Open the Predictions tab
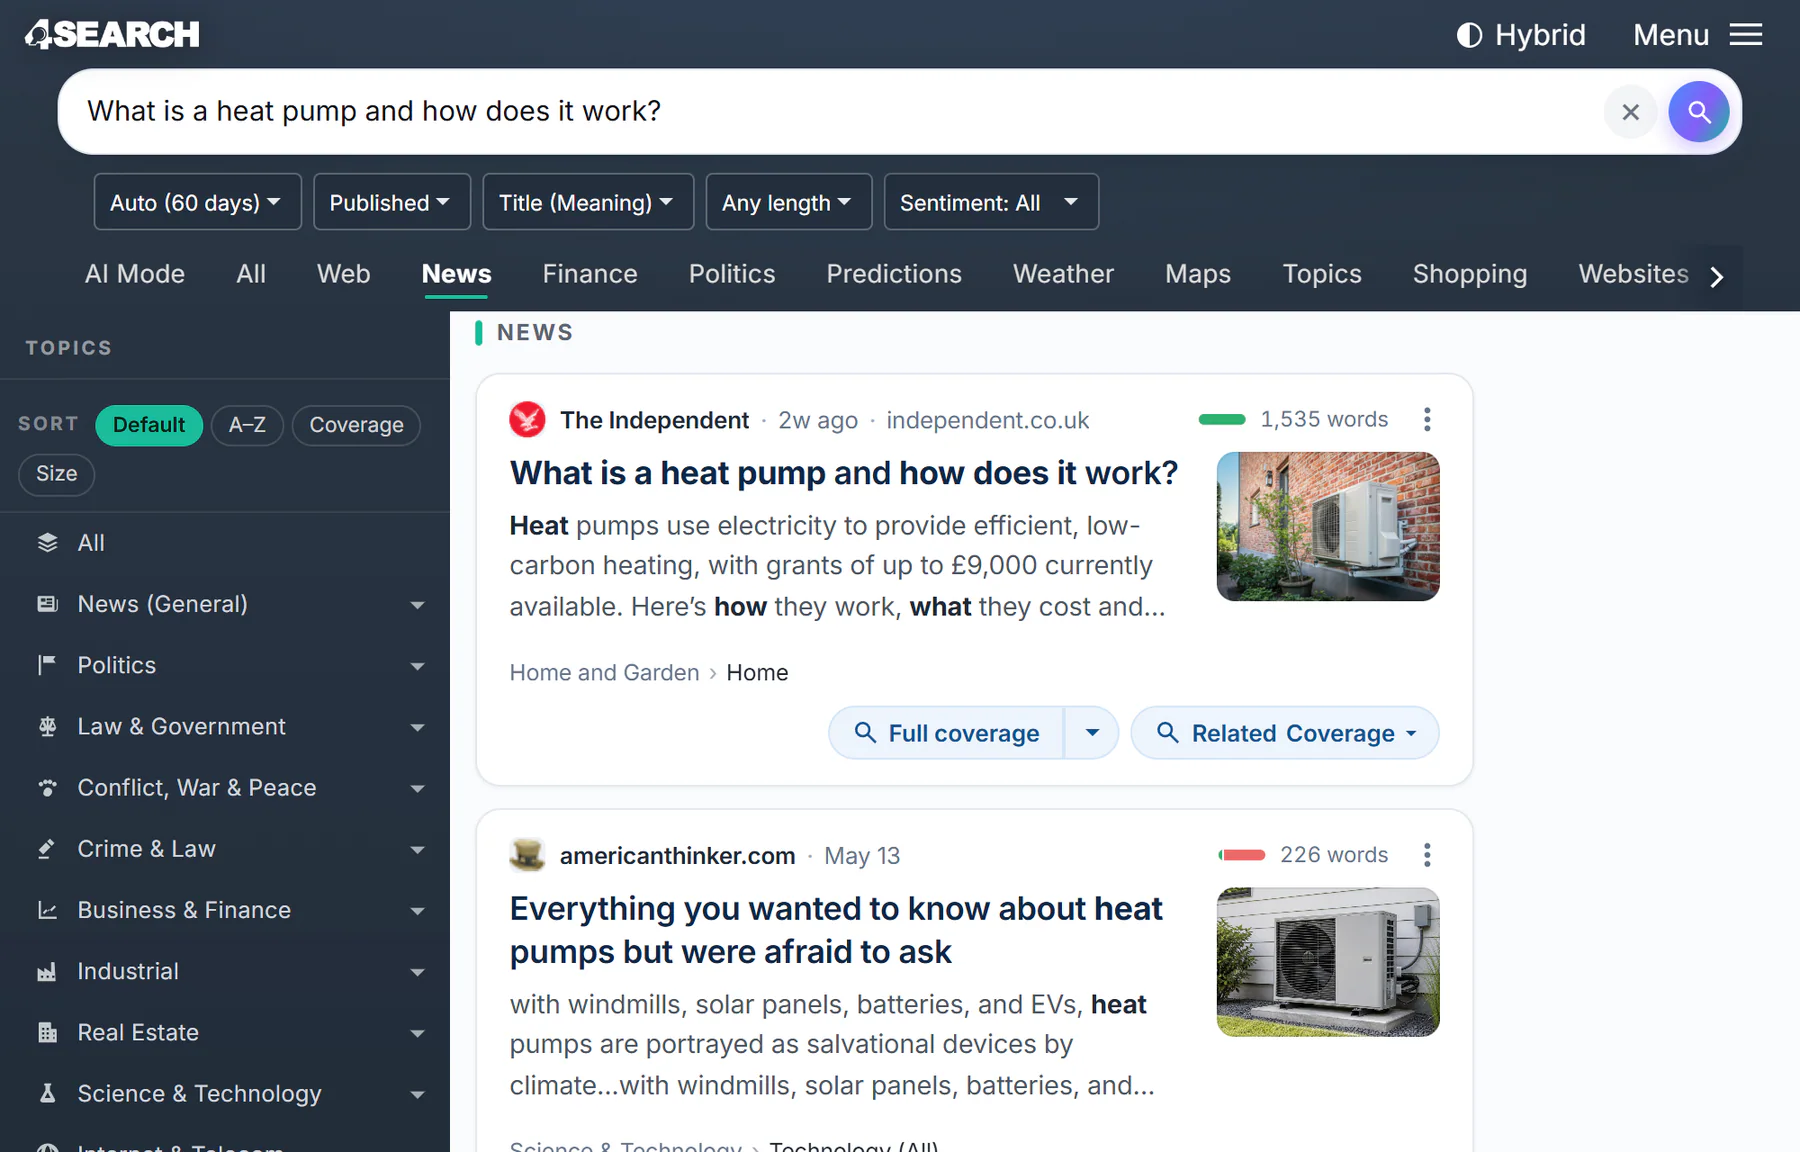Screen dimensions: 1800x1152 click(894, 274)
